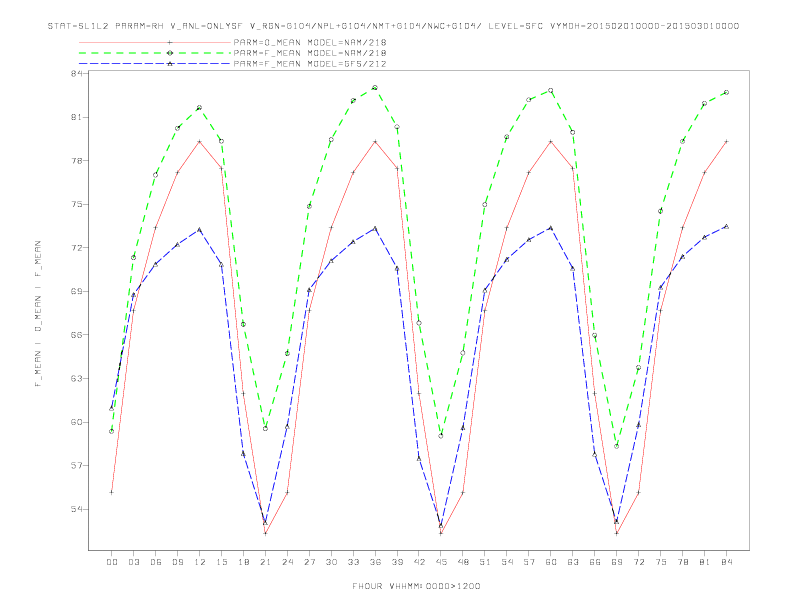Click y-axis tick label 66
The height and width of the screenshot is (612, 792).
76,335
